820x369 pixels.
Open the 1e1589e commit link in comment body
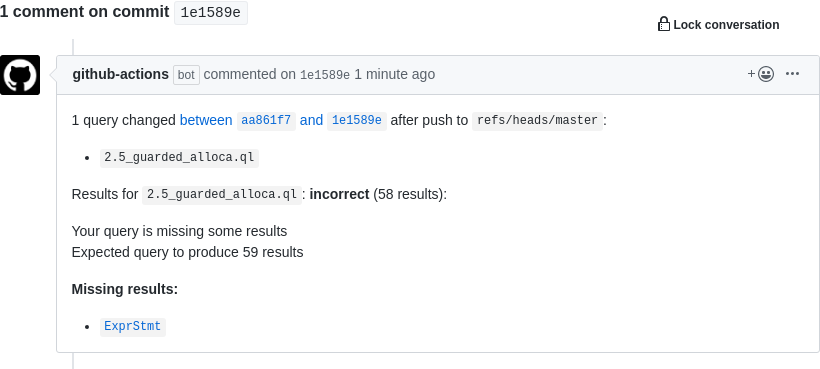click(x=357, y=121)
